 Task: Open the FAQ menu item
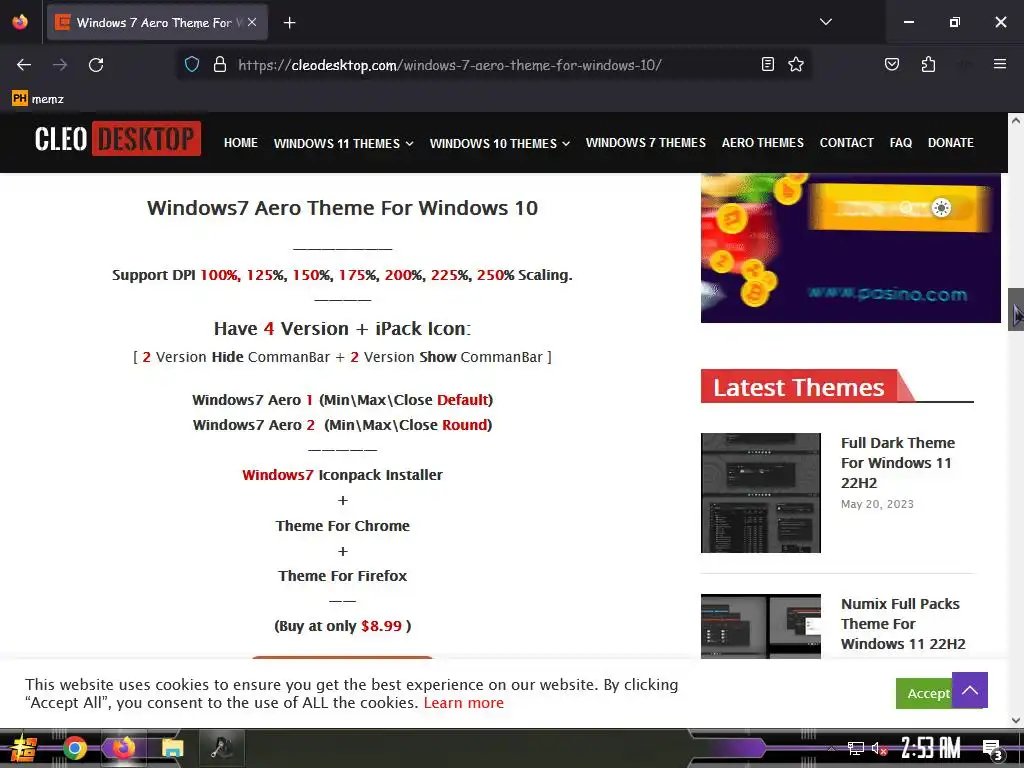pos(900,142)
